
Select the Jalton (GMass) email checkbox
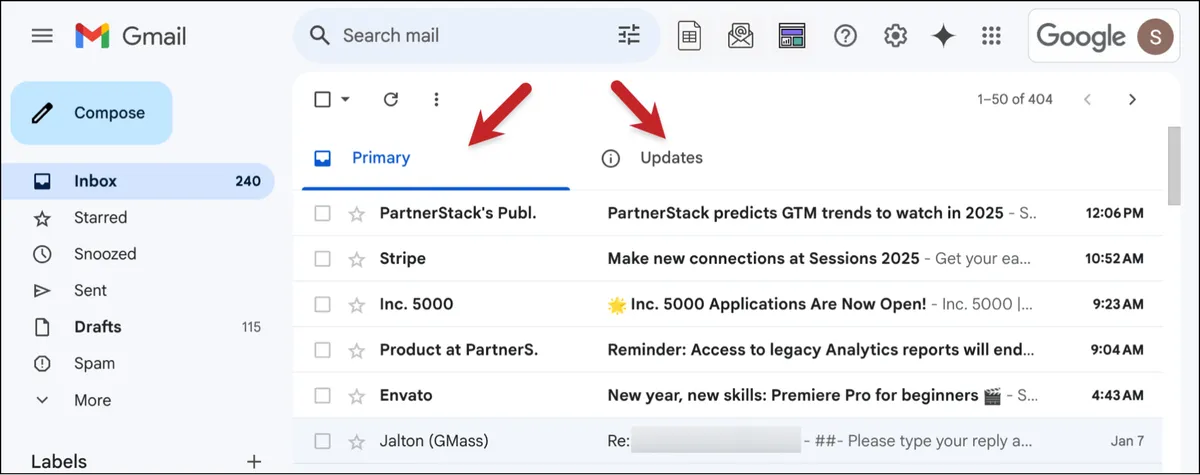tap(322, 441)
